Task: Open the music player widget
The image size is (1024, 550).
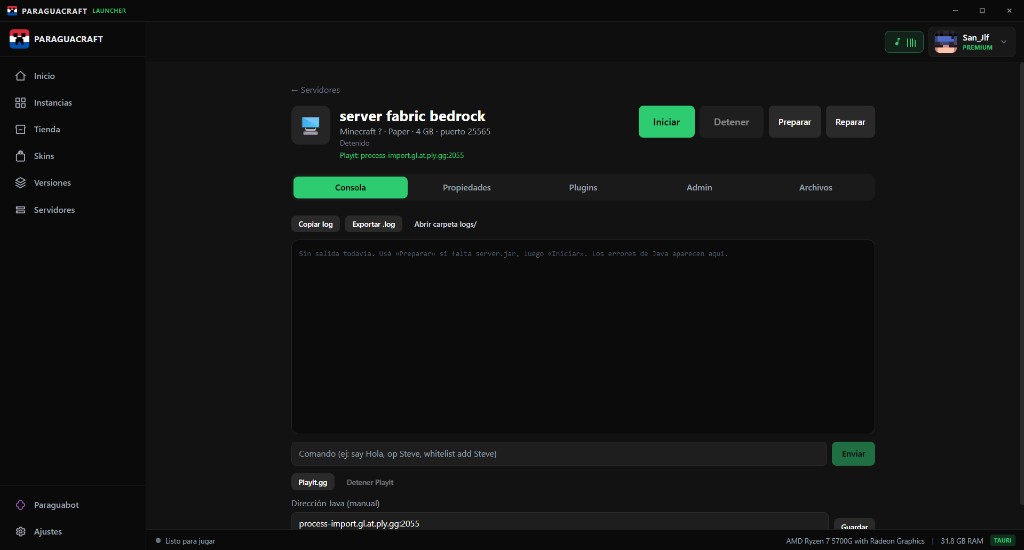Action: pyautogui.click(x=904, y=42)
